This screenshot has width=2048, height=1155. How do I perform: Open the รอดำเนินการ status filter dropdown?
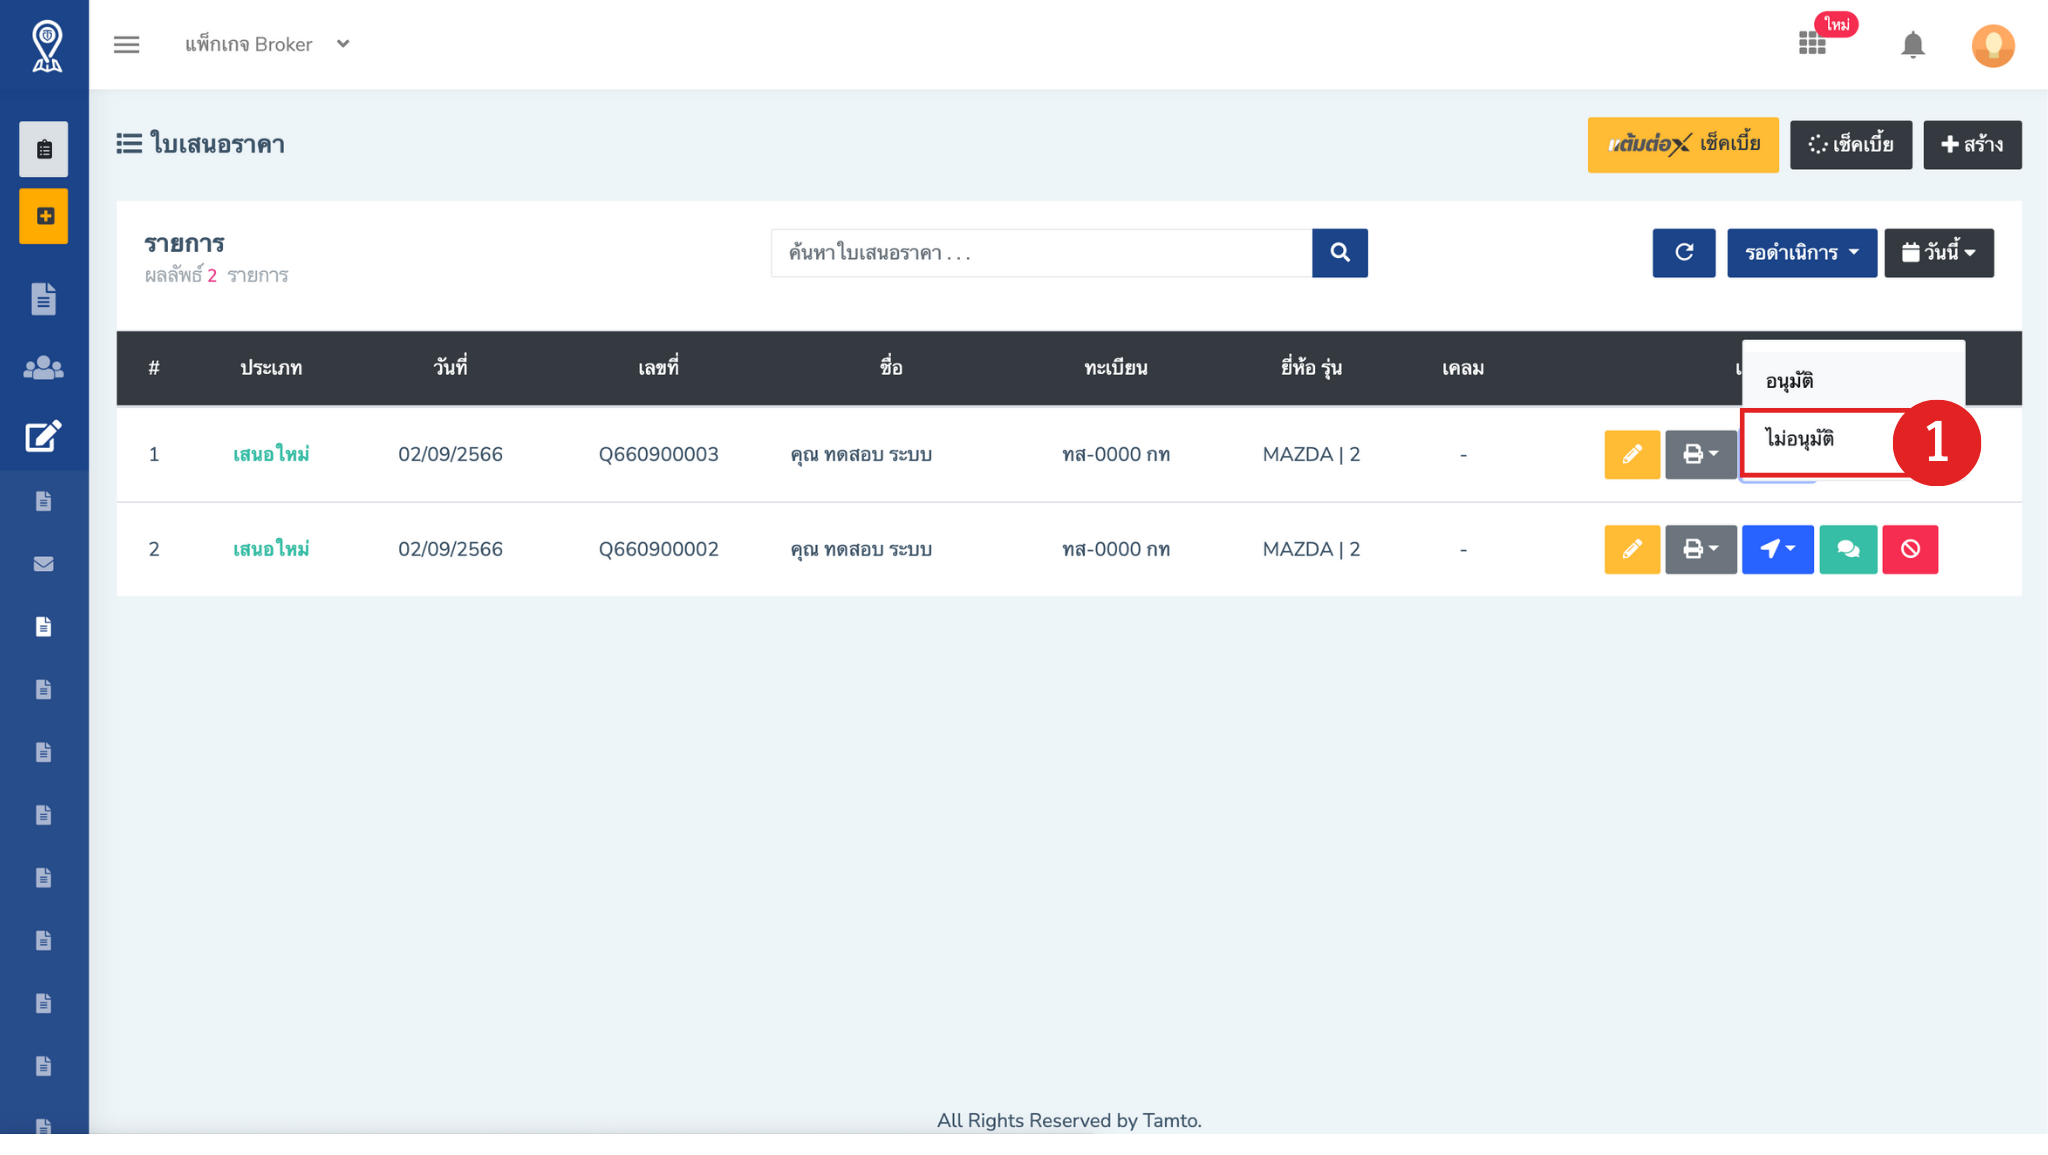pos(1802,253)
